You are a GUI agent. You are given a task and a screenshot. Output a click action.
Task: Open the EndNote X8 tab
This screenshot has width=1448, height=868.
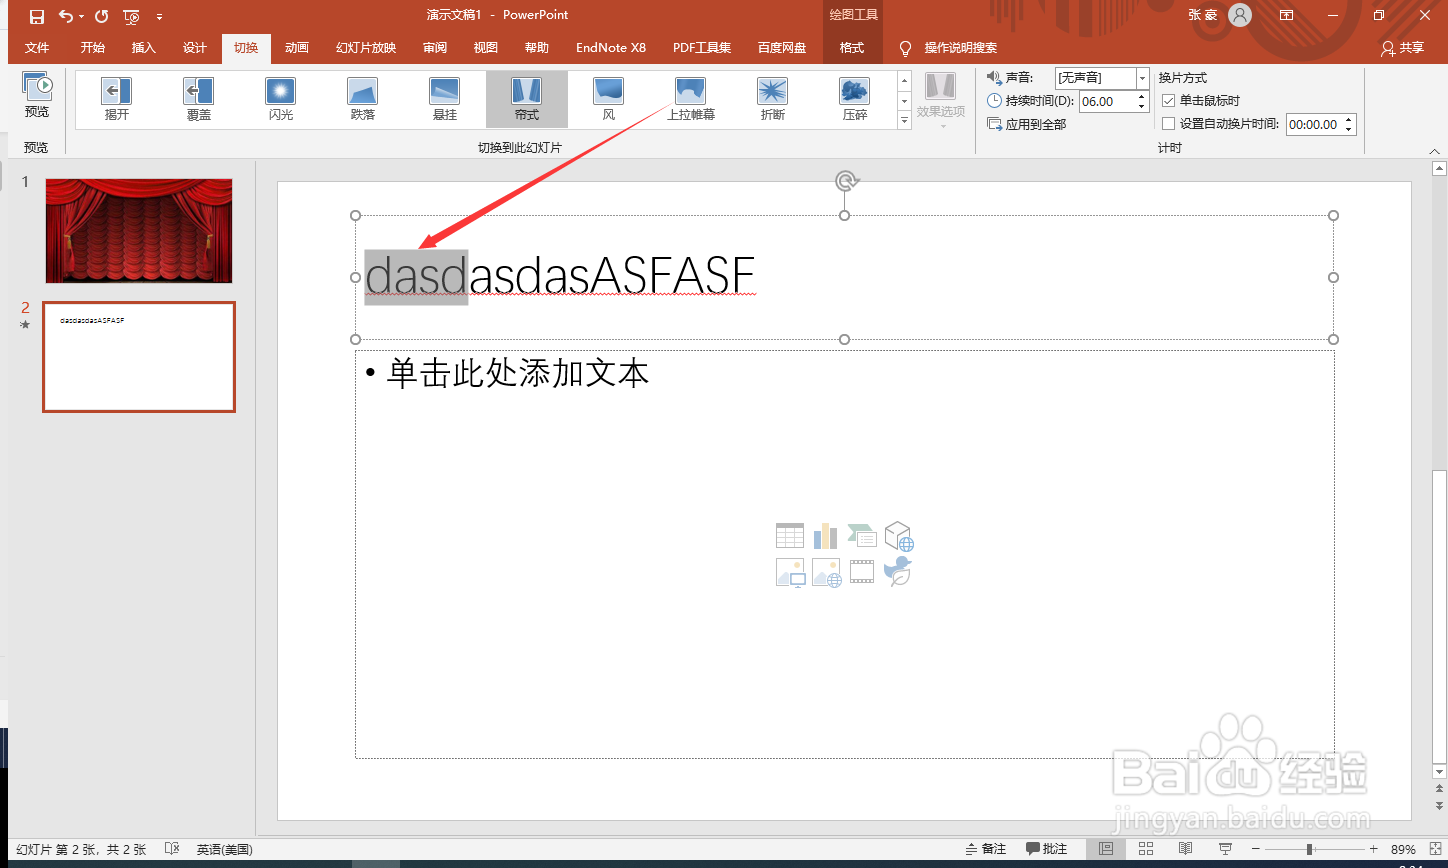pyautogui.click(x=611, y=48)
